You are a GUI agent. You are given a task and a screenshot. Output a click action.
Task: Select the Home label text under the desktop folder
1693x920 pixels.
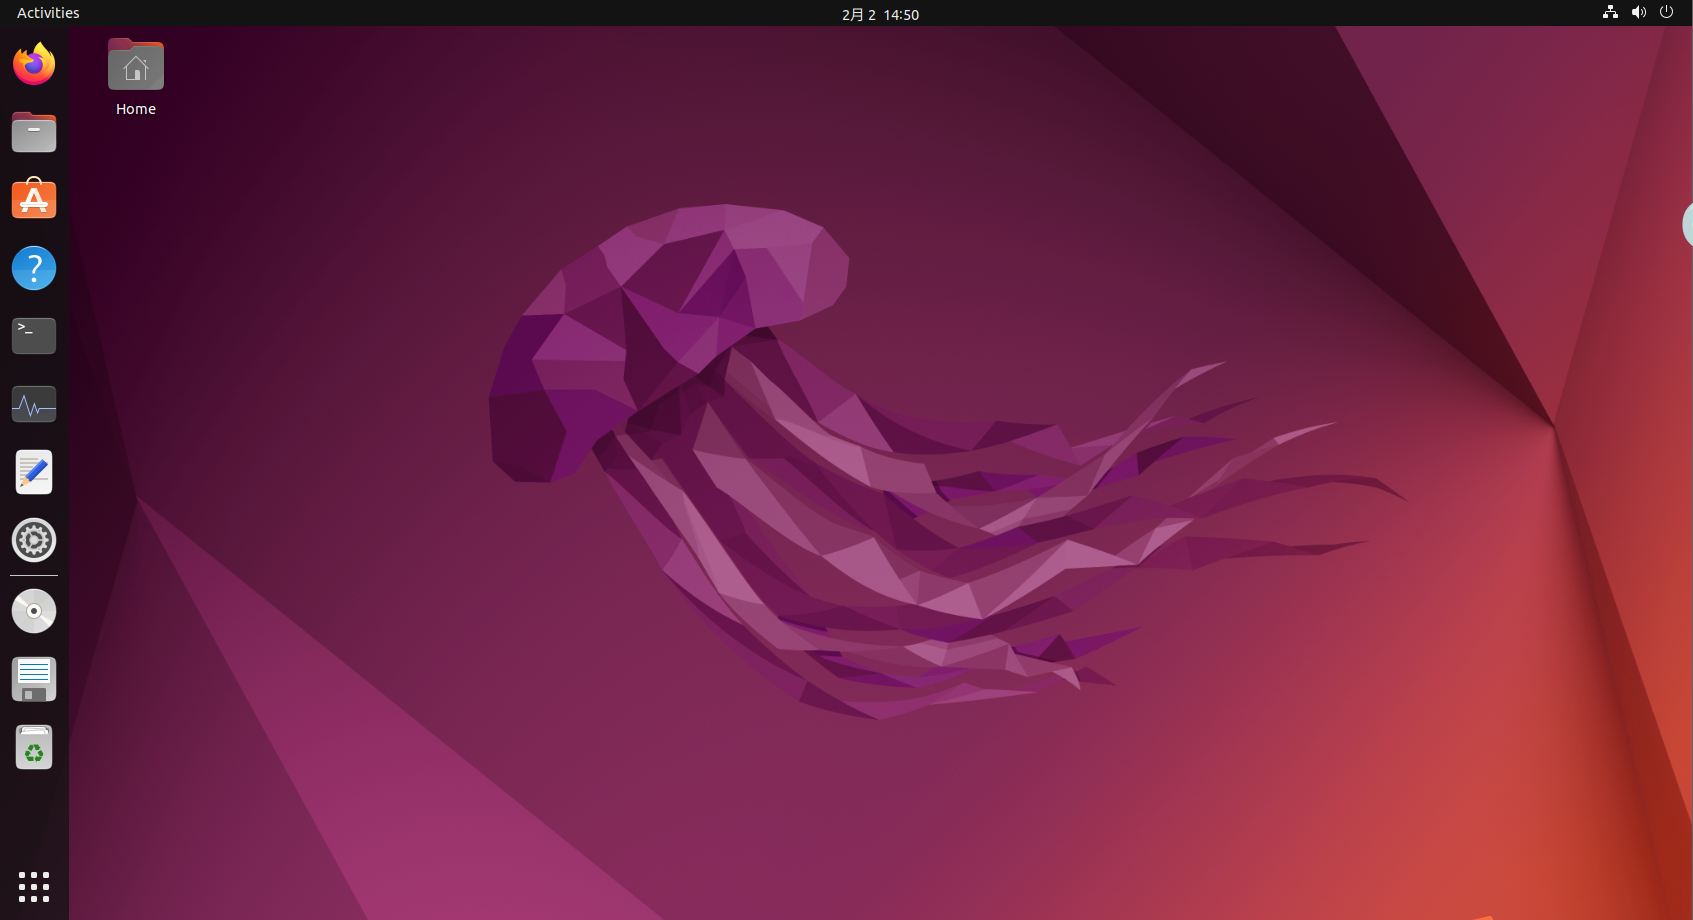click(136, 109)
